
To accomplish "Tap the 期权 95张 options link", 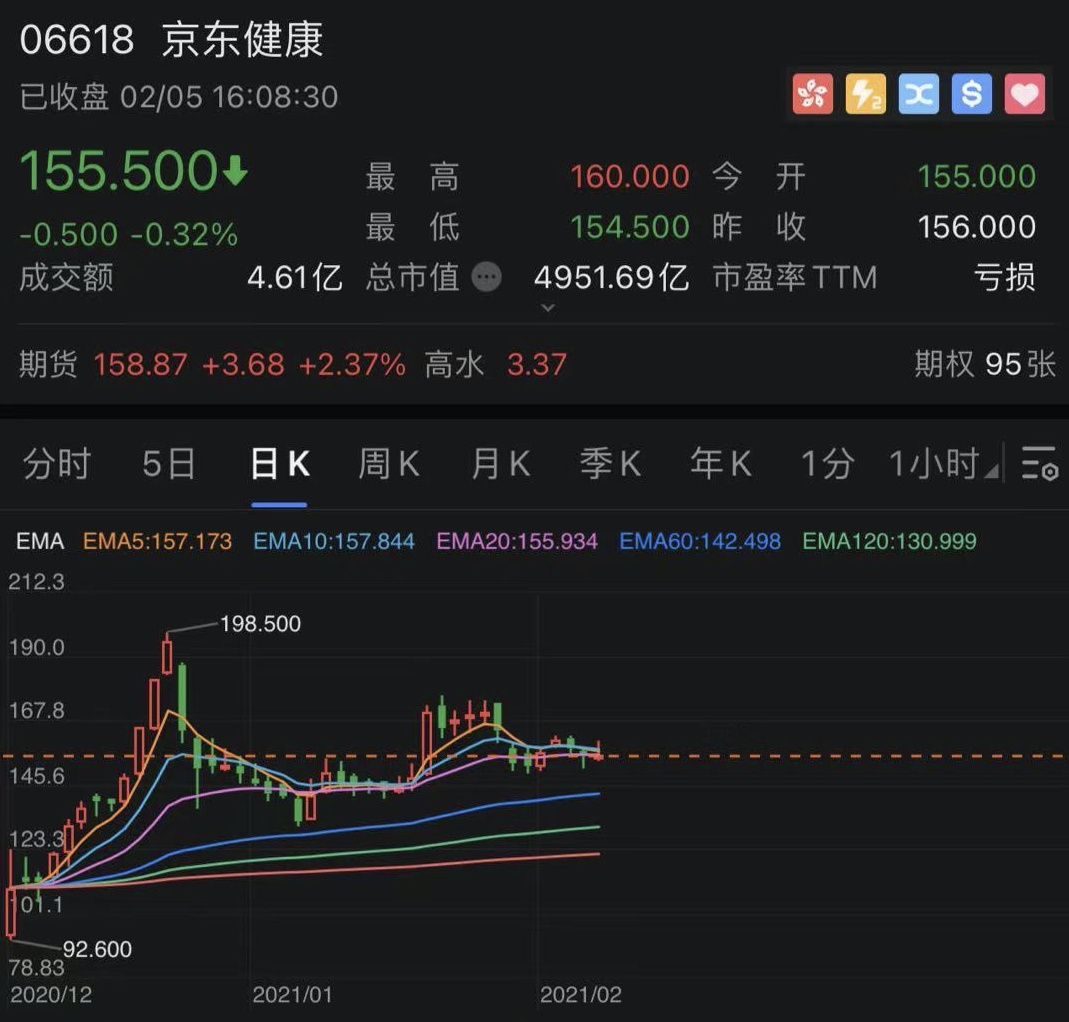I will coord(984,364).
